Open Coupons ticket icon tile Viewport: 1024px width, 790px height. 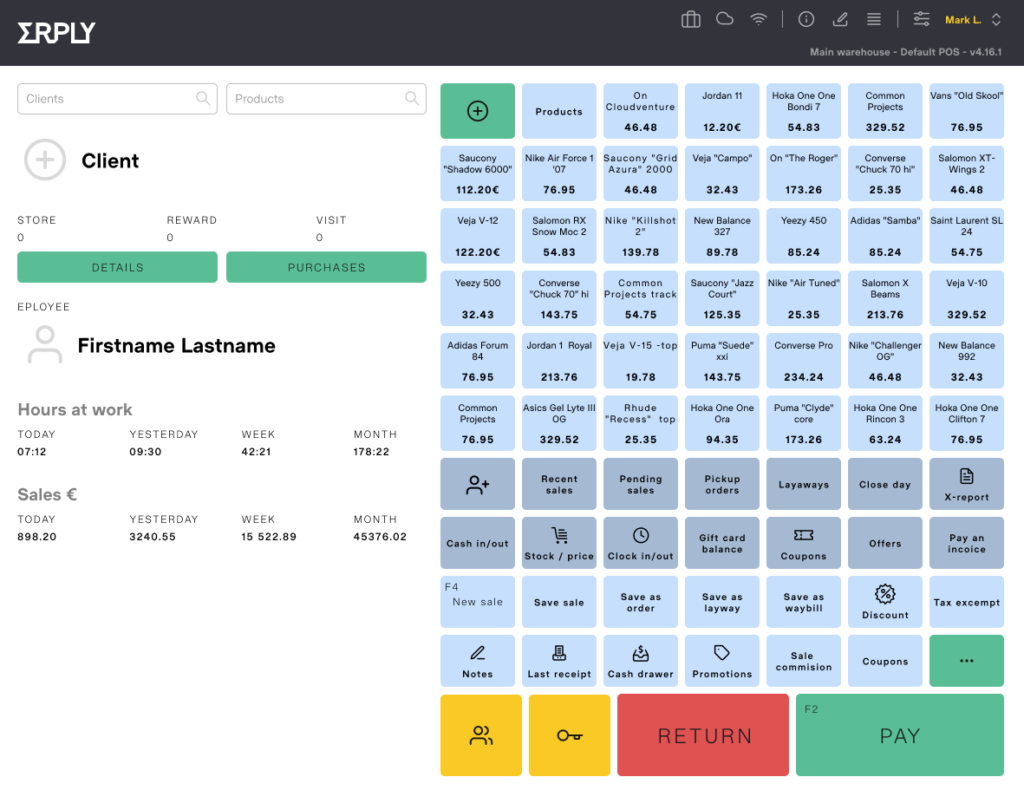tap(803, 543)
